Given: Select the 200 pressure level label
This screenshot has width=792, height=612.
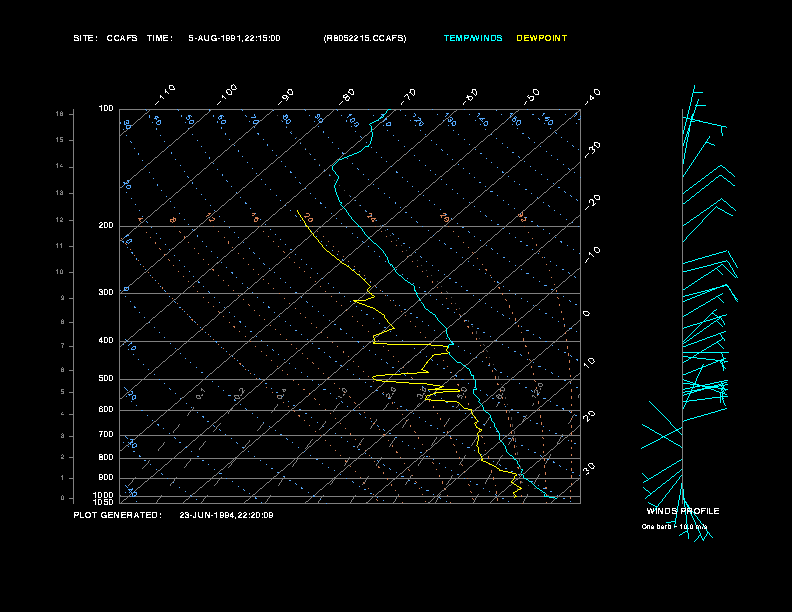Looking at the screenshot, I should coord(106,225).
